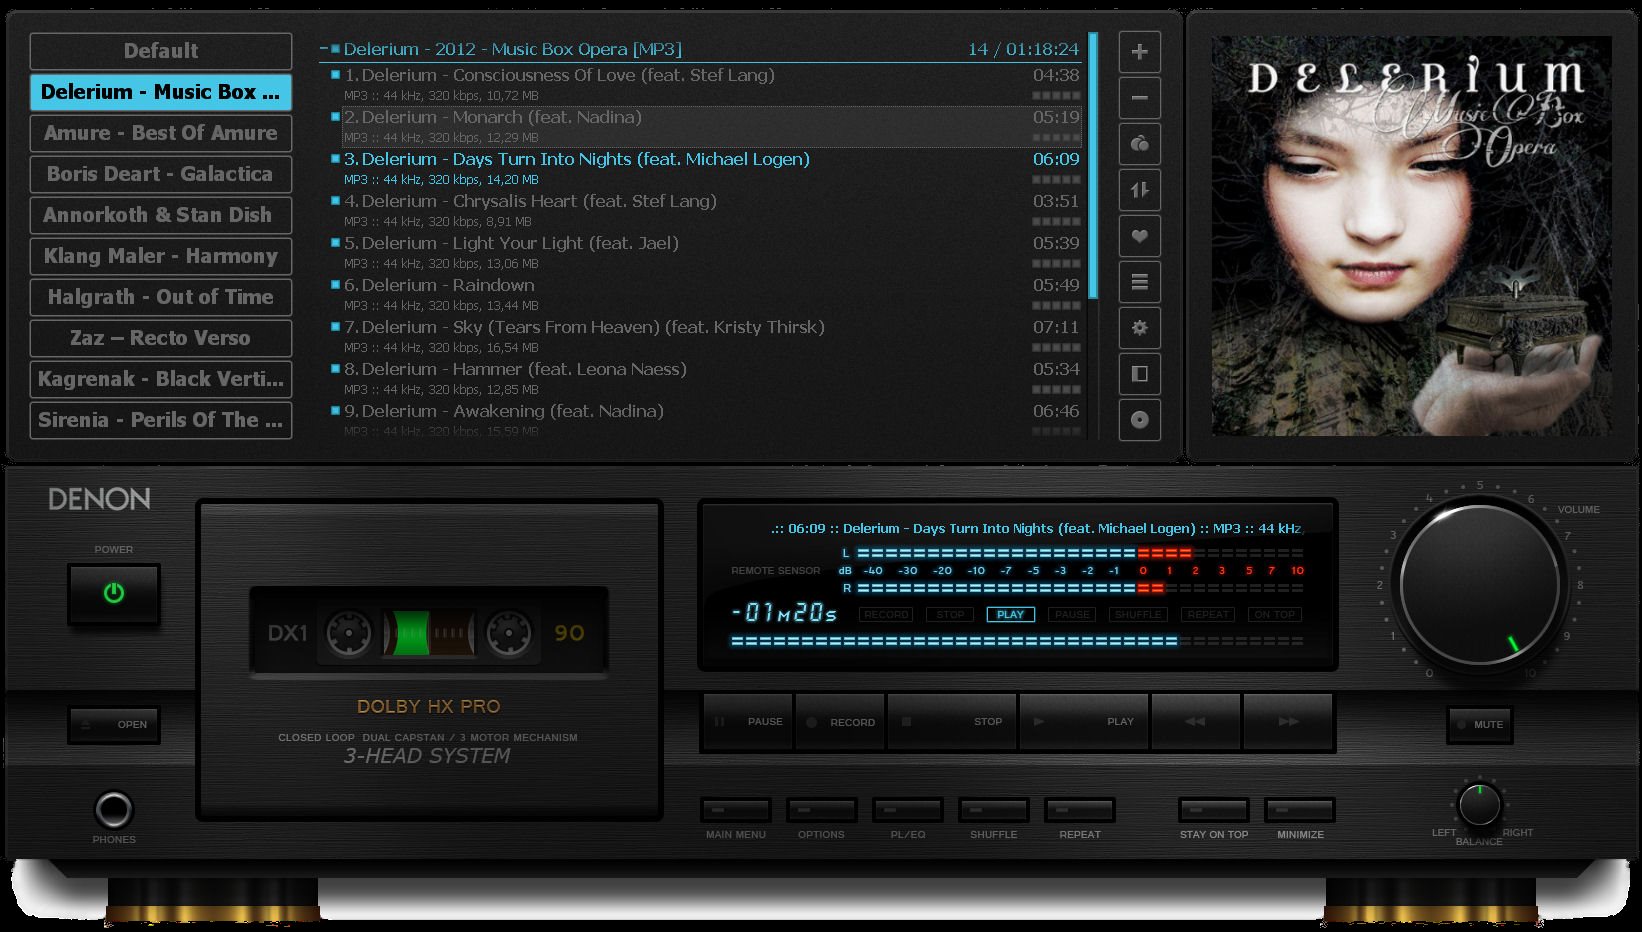1642x932 pixels.
Task: Toggle the PL/EQ panel button
Action: pos(907,809)
